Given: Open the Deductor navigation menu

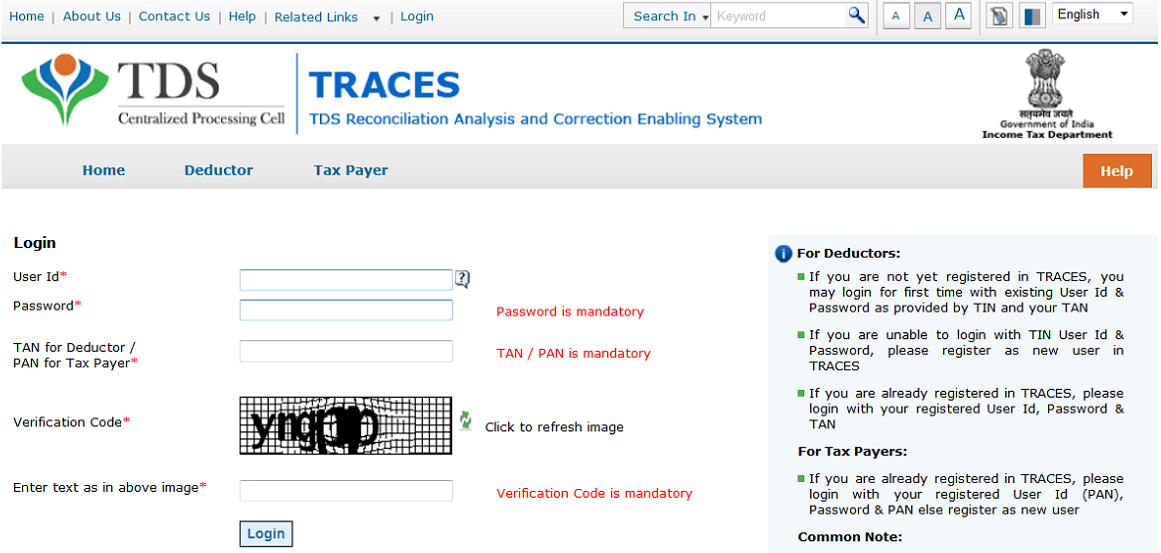Looking at the screenshot, I should pos(218,170).
